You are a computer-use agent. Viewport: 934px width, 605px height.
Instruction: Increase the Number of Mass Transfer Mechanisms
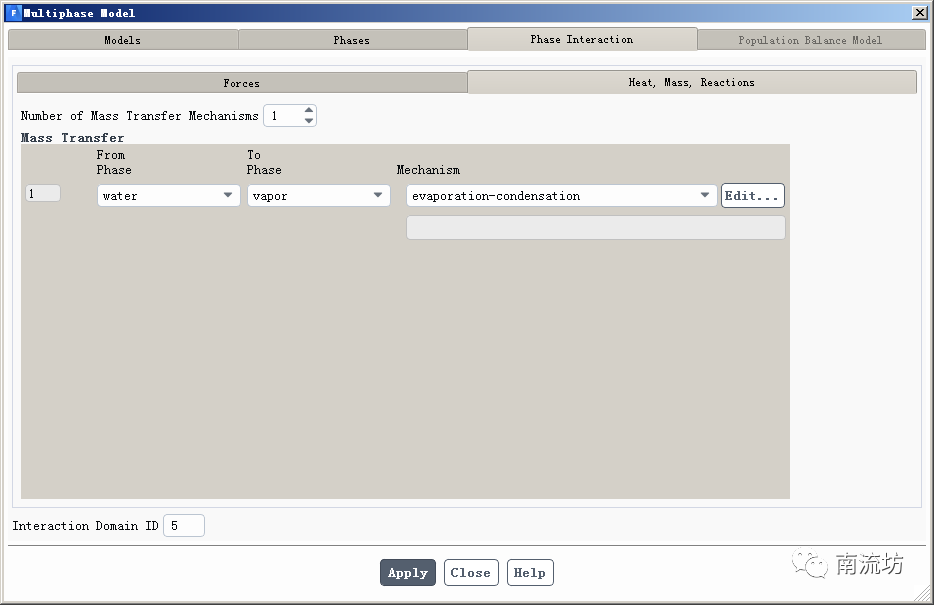point(309,111)
